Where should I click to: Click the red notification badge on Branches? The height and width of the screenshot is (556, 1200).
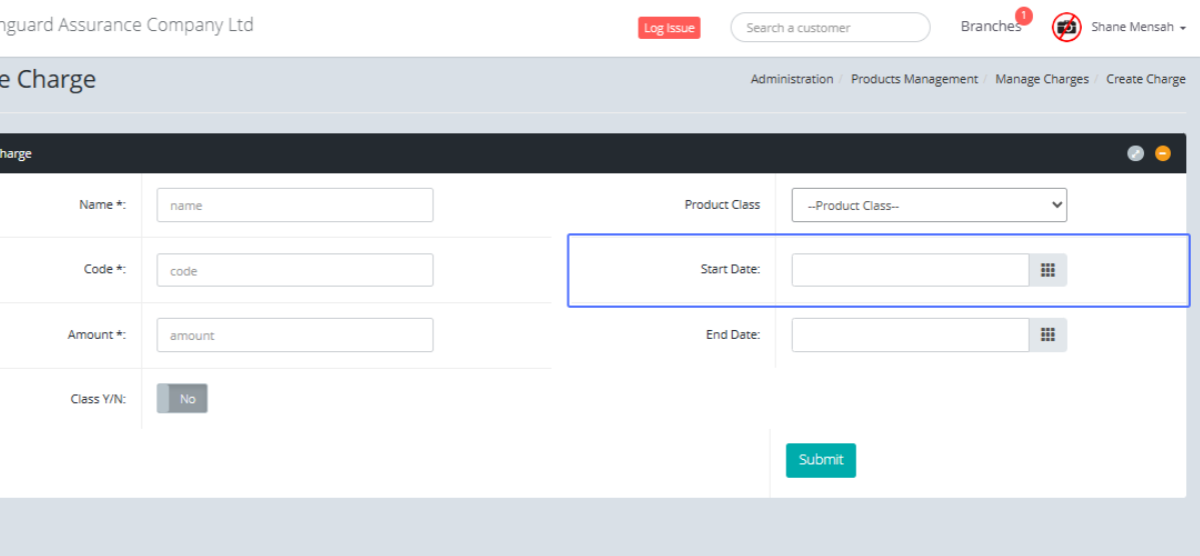(1023, 15)
